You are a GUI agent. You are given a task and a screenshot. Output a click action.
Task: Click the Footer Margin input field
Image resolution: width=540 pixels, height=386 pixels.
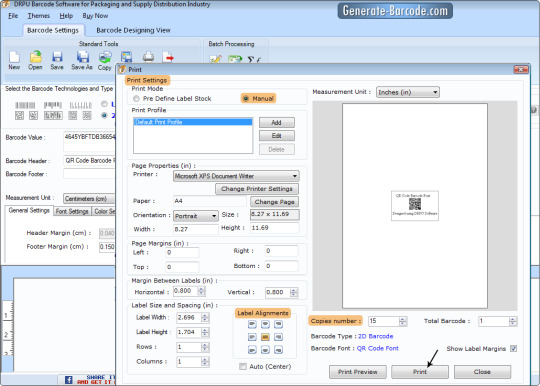107,247
